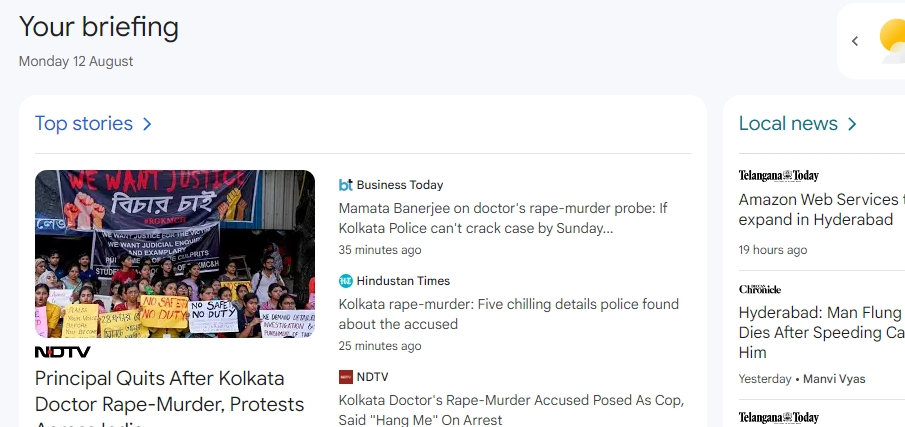Click the Deccan Chronicle logo
Image resolution: width=905 pixels, height=427 pixels.
760,289
